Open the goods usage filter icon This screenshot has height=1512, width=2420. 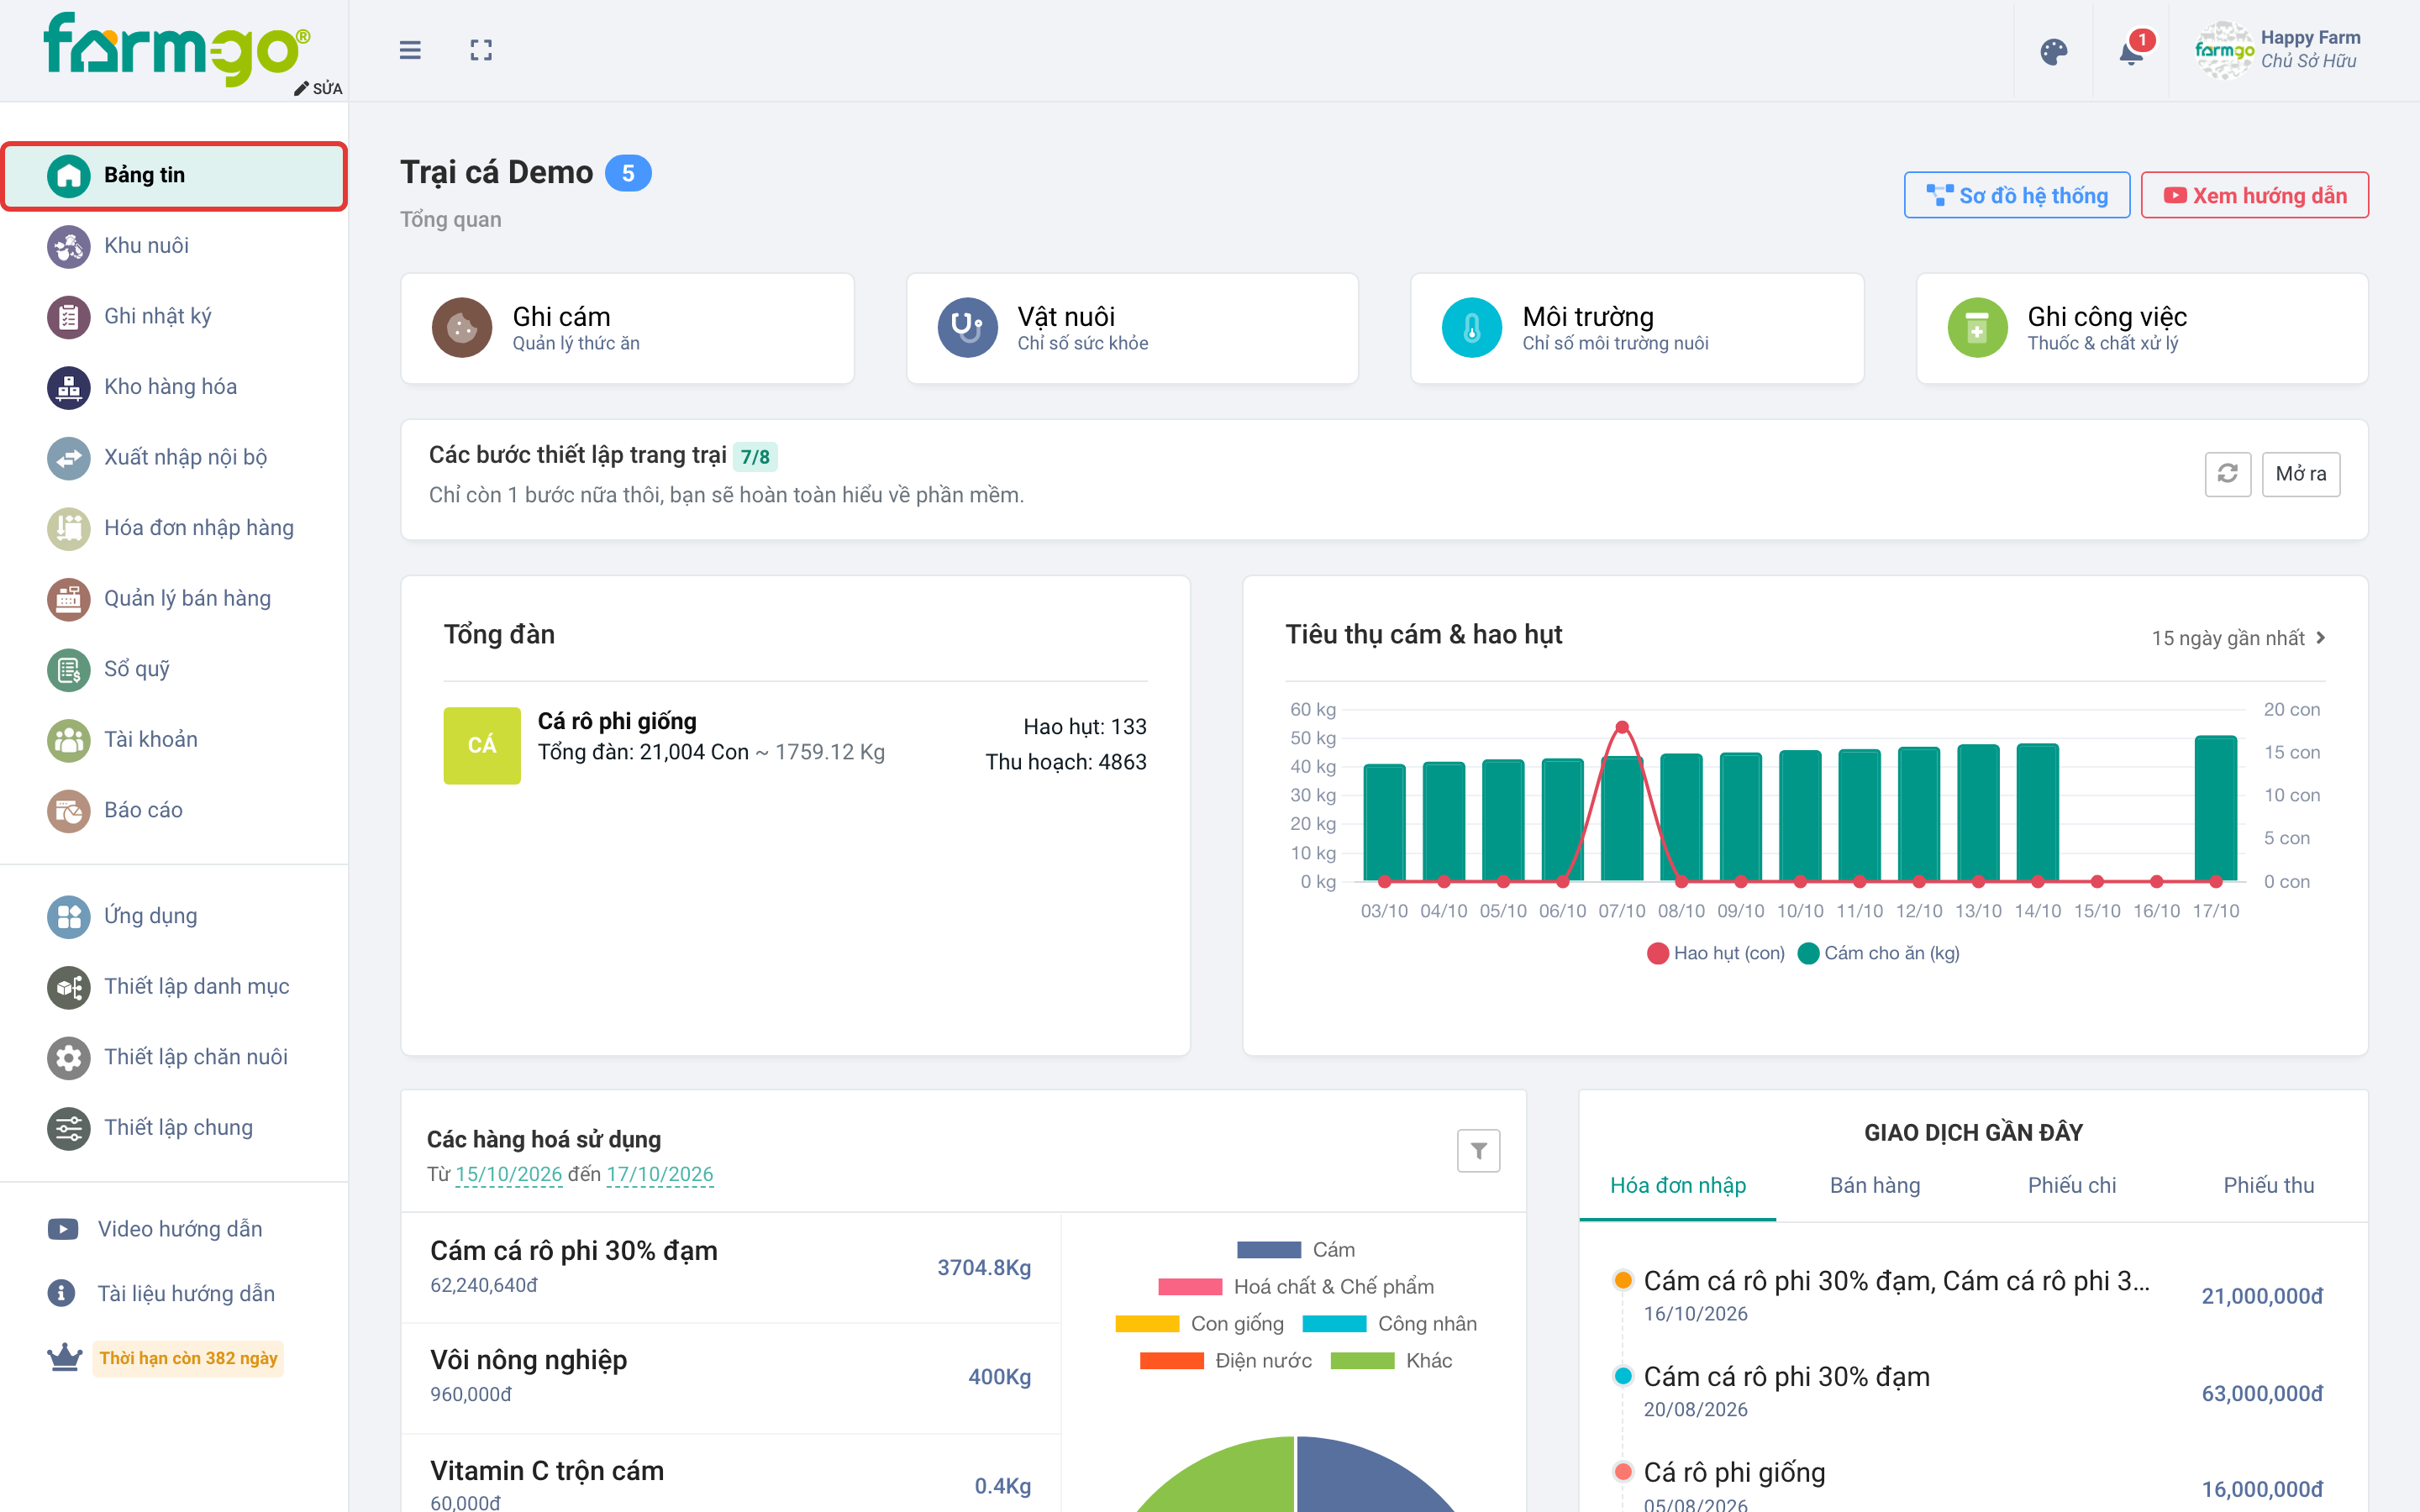point(1478,1150)
